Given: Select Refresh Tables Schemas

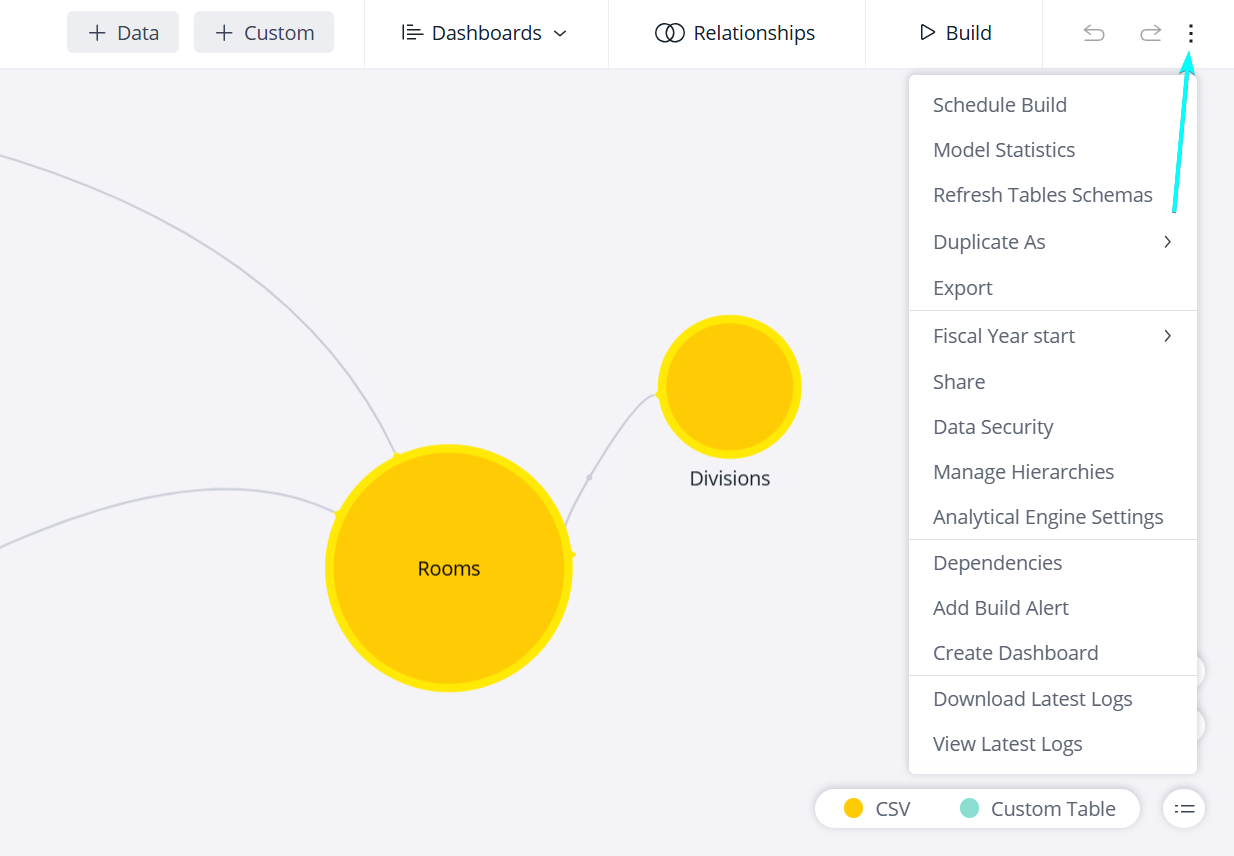Looking at the screenshot, I should [x=1042, y=195].
